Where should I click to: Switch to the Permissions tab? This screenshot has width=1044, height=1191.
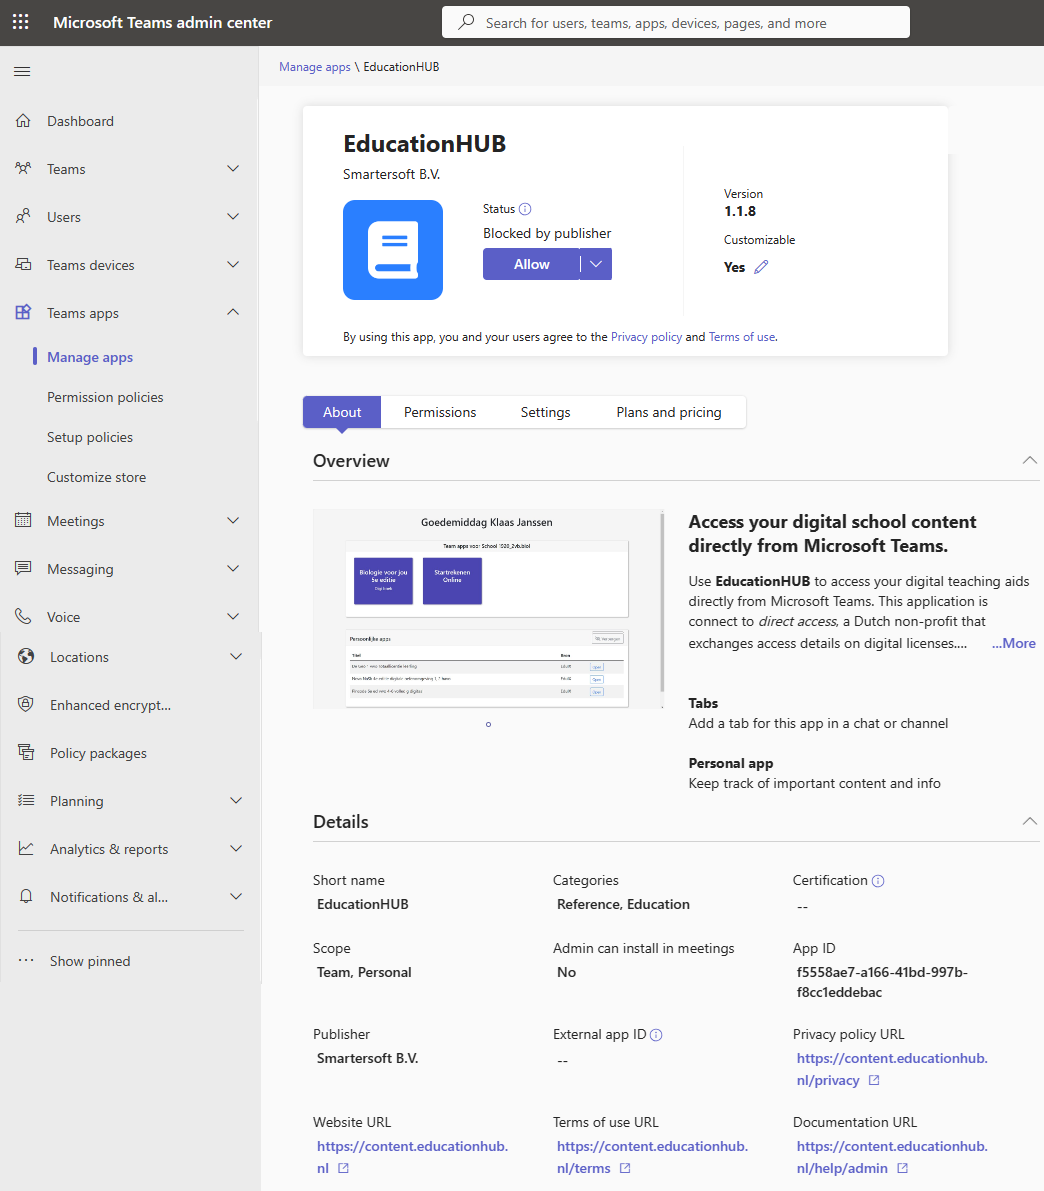coord(440,412)
